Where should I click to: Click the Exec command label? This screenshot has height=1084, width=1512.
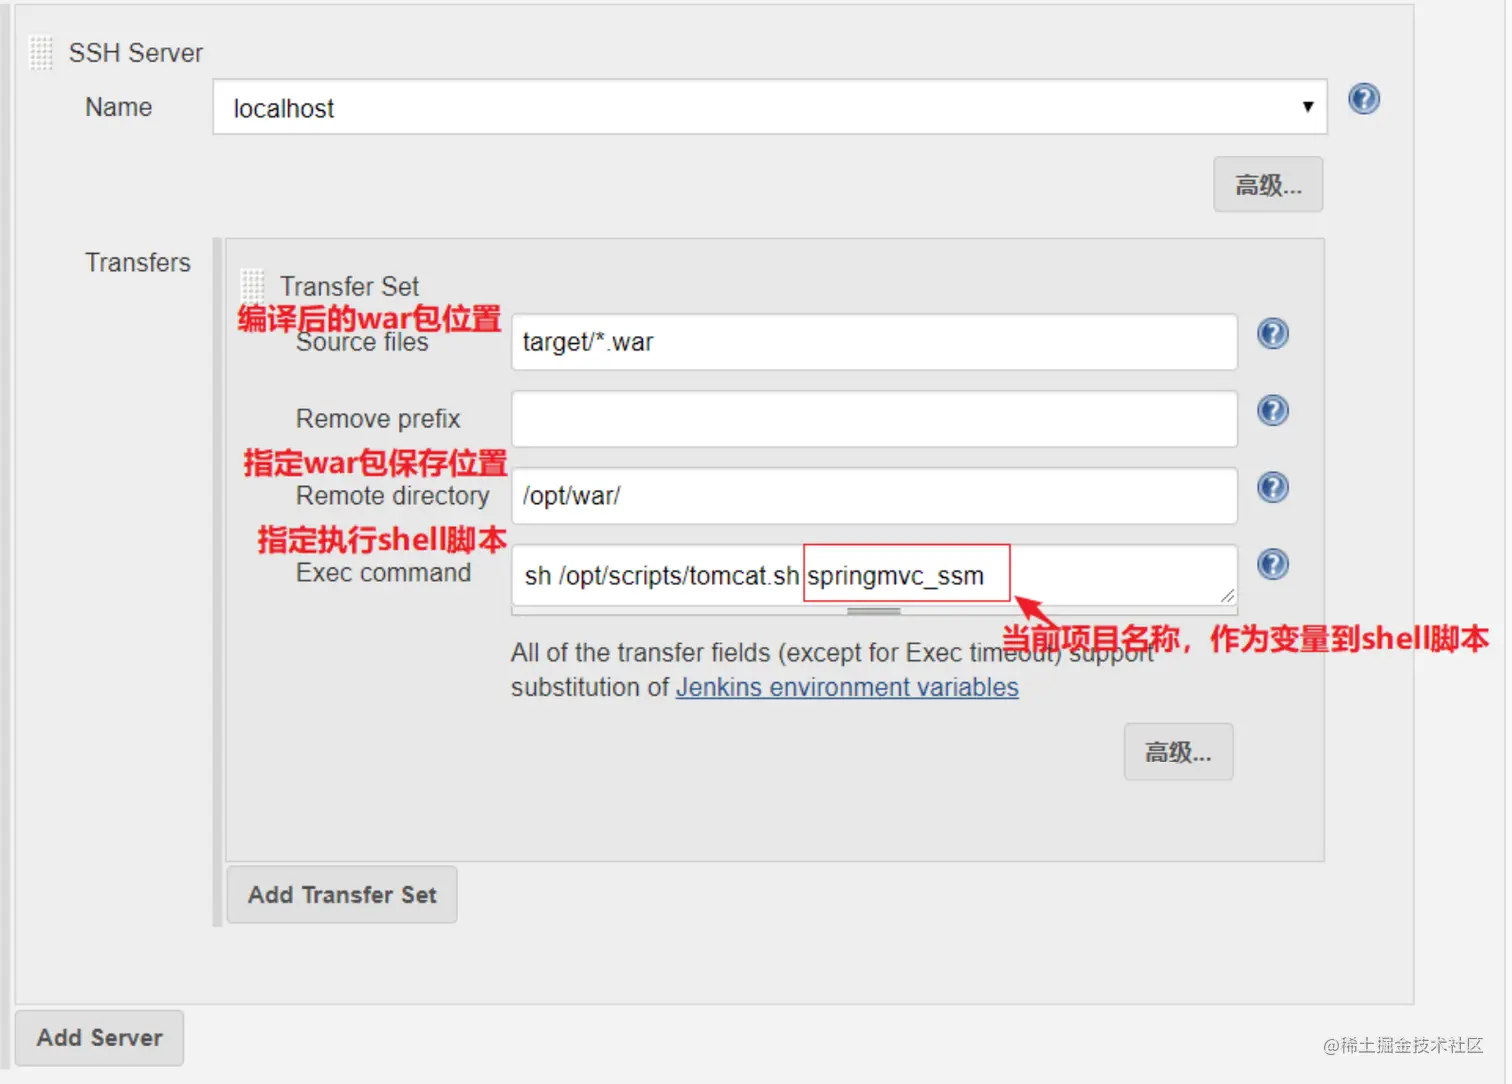[383, 573]
